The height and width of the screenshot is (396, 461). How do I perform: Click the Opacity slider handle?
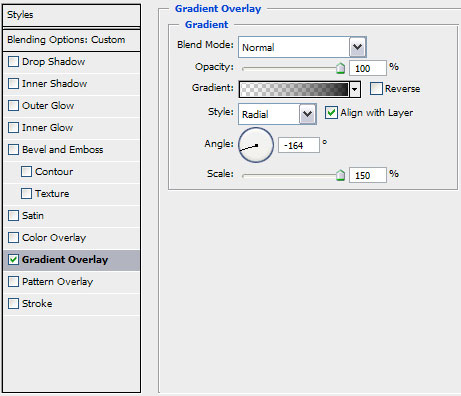click(340, 68)
